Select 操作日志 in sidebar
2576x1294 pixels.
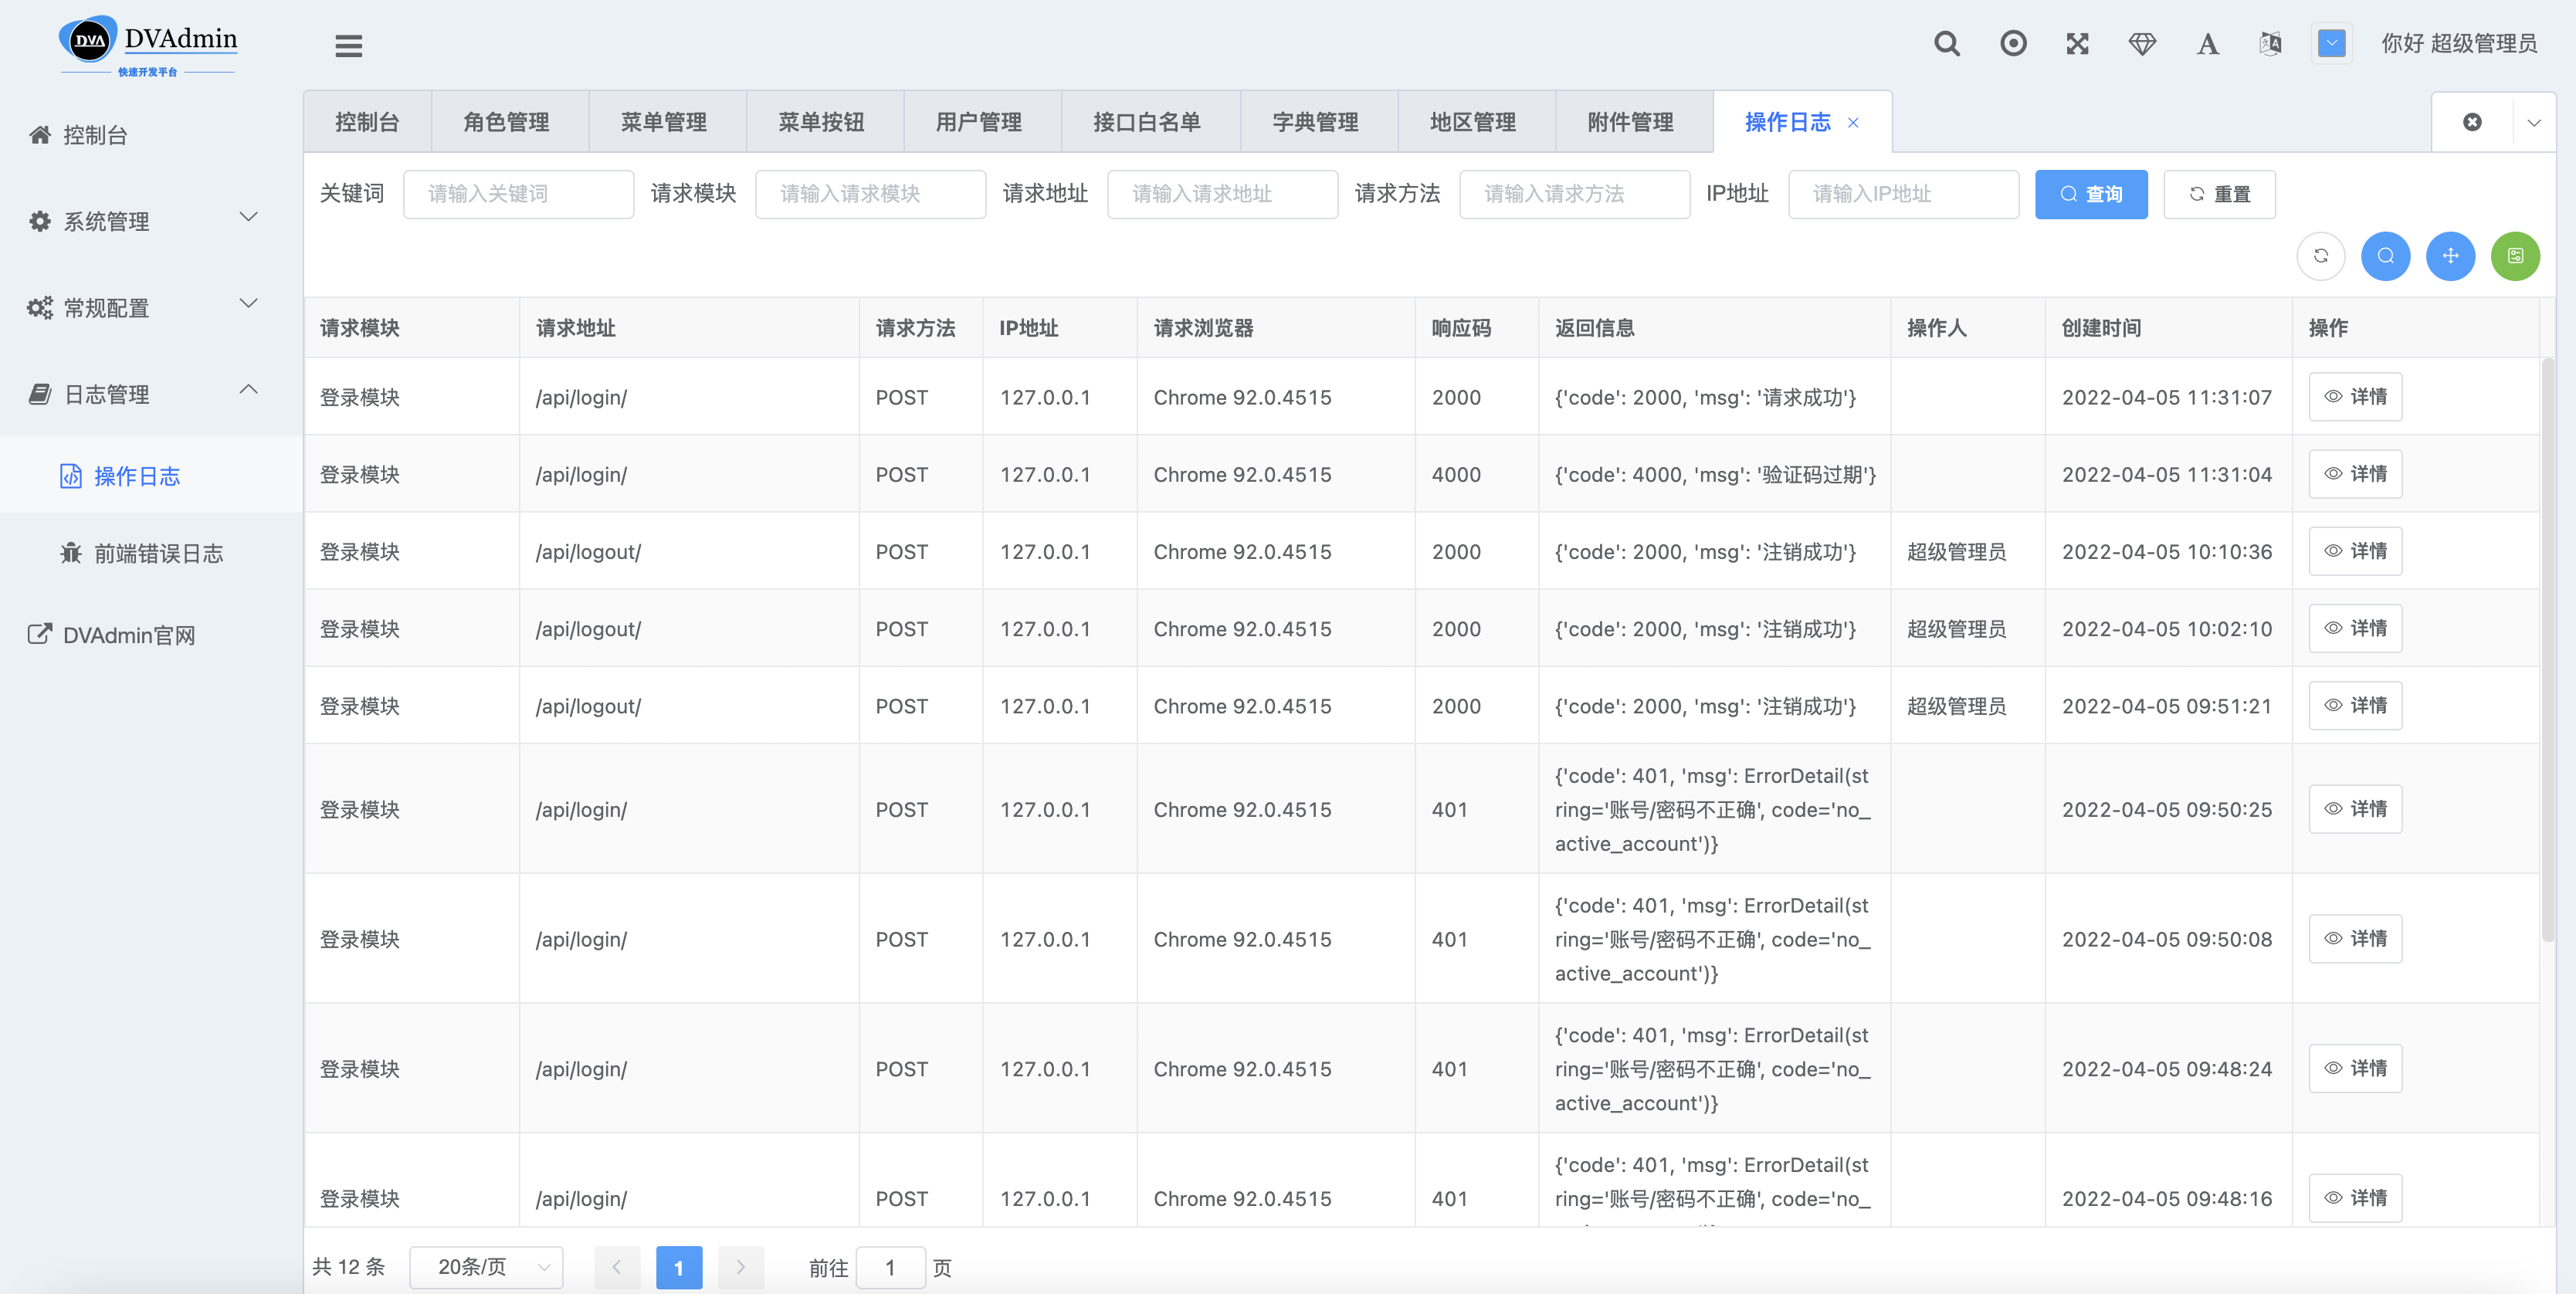pyautogui.click(x=151, y=476)
